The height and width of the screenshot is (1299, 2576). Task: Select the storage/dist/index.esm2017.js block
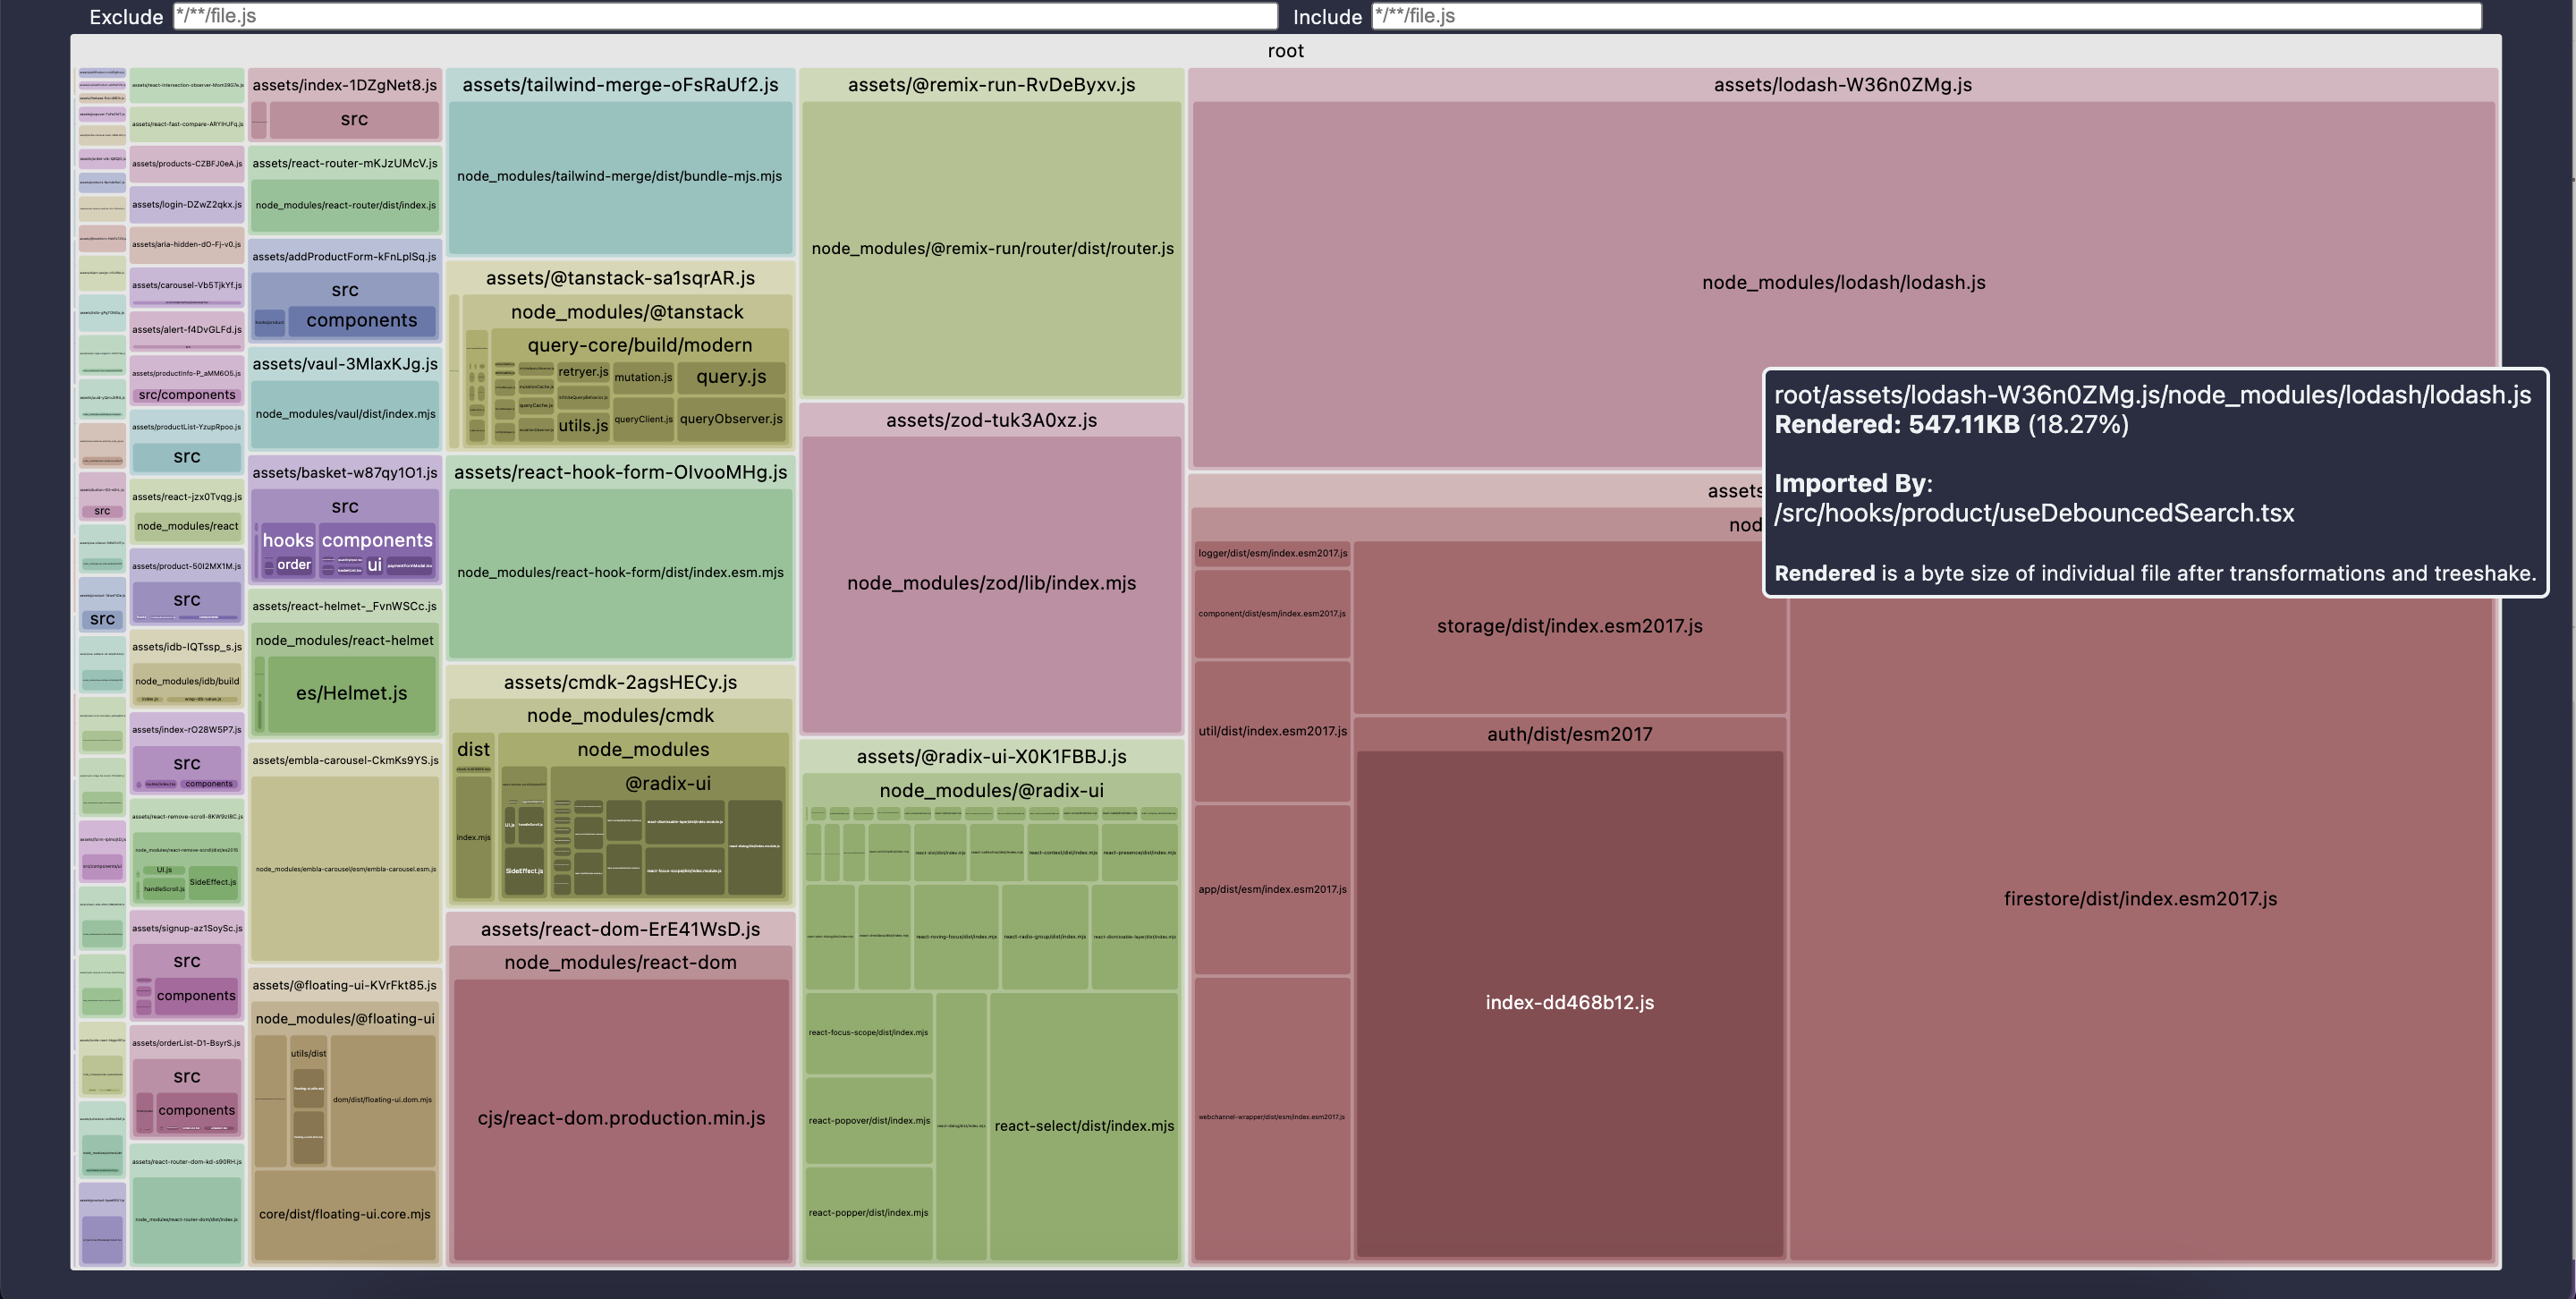(x=1569, y=626)
